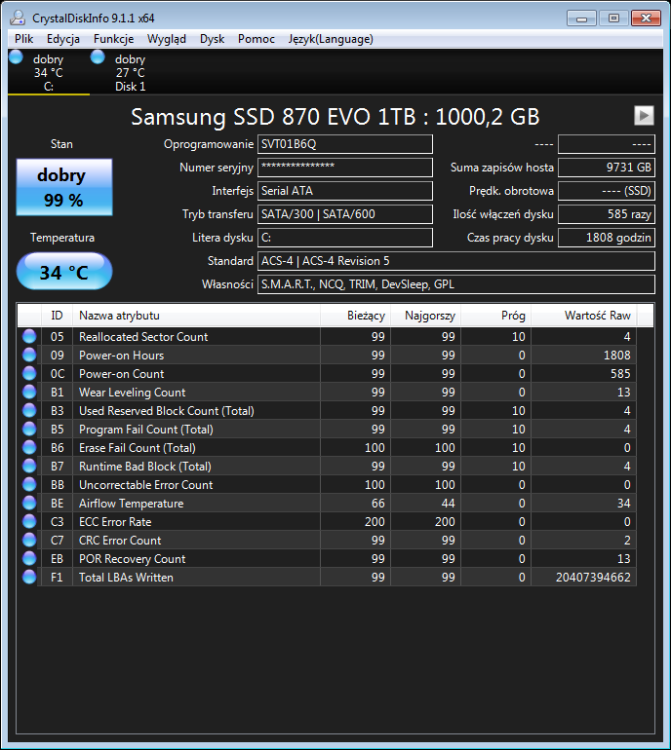Open the Plik menu
Viewport: 671px width, 750px height.
24,39
